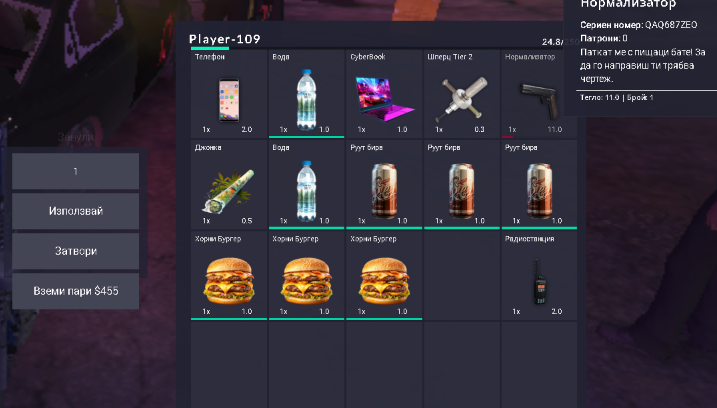Select the first Хорни Бургер item
The image size is (717, 408).
pos(229,276)
